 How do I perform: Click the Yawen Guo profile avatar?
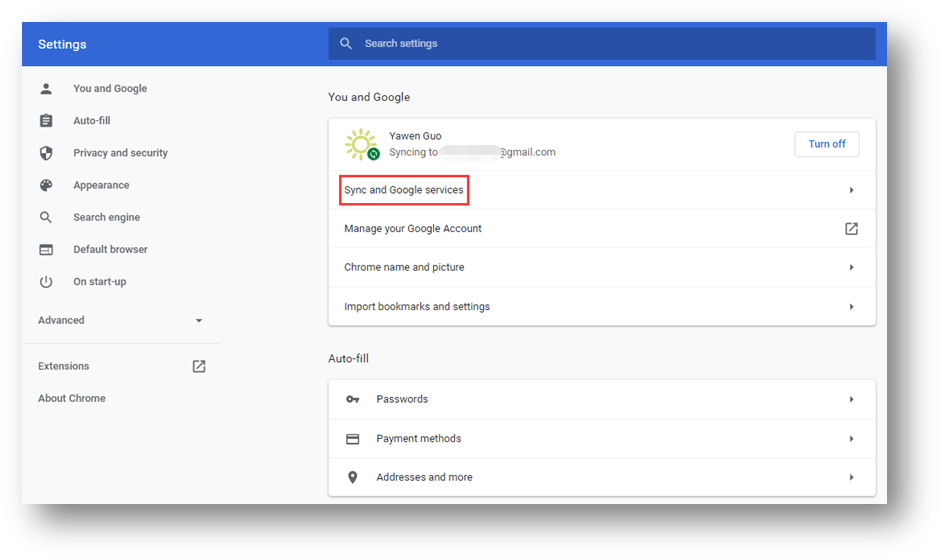(x=360, y=145)
